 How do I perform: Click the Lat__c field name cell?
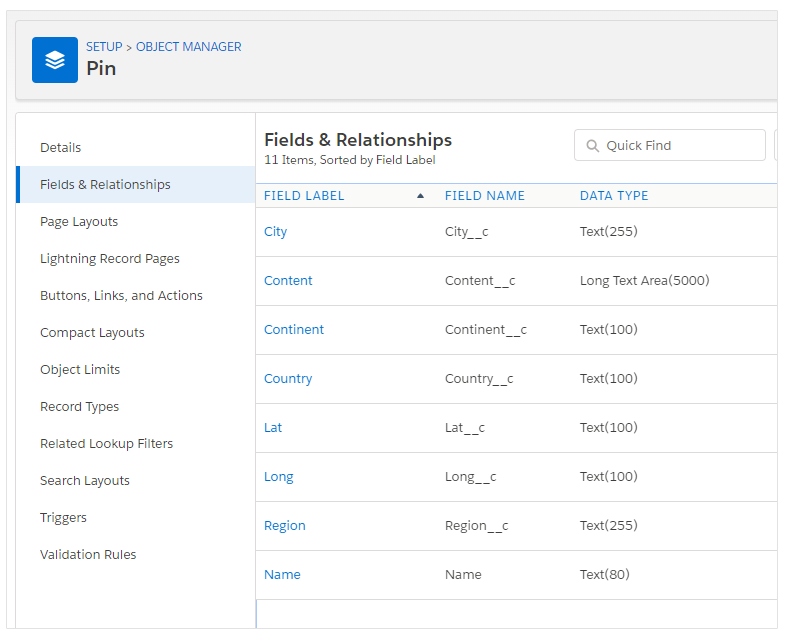pyautogui.click(x=464, y=427)
